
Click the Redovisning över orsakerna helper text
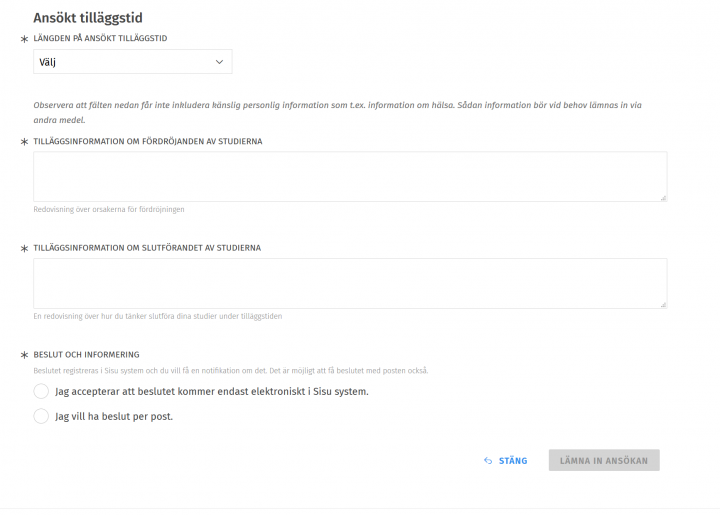[x=109, y=210]
